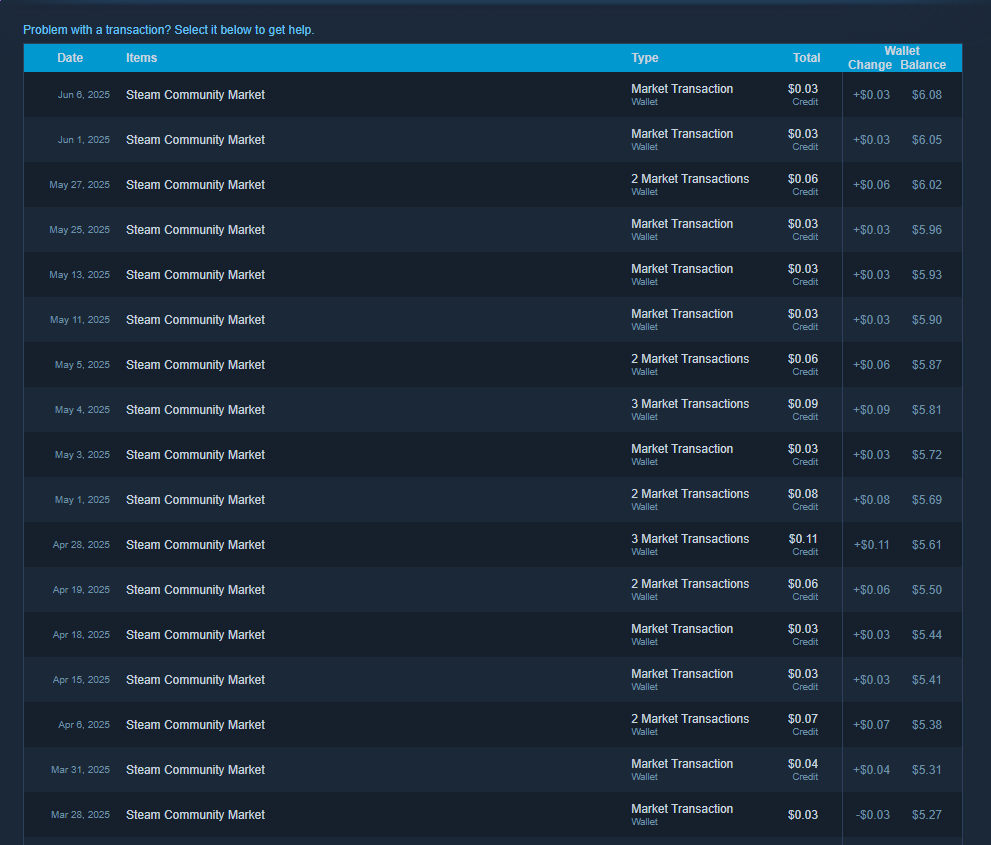The width and height of the screenshot is (991, 845).
Task: Click the $0.04 total amount
Action: point(803,763)
